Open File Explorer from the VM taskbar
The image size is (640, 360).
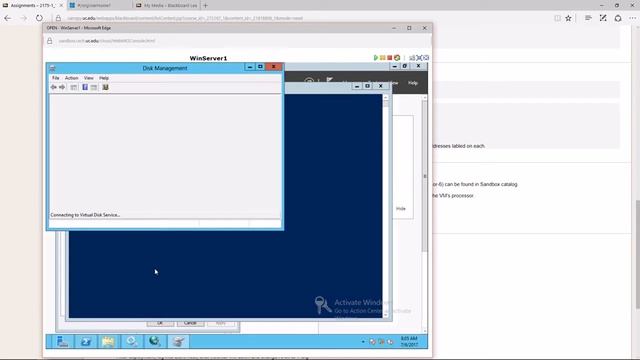tap(108, 341)
